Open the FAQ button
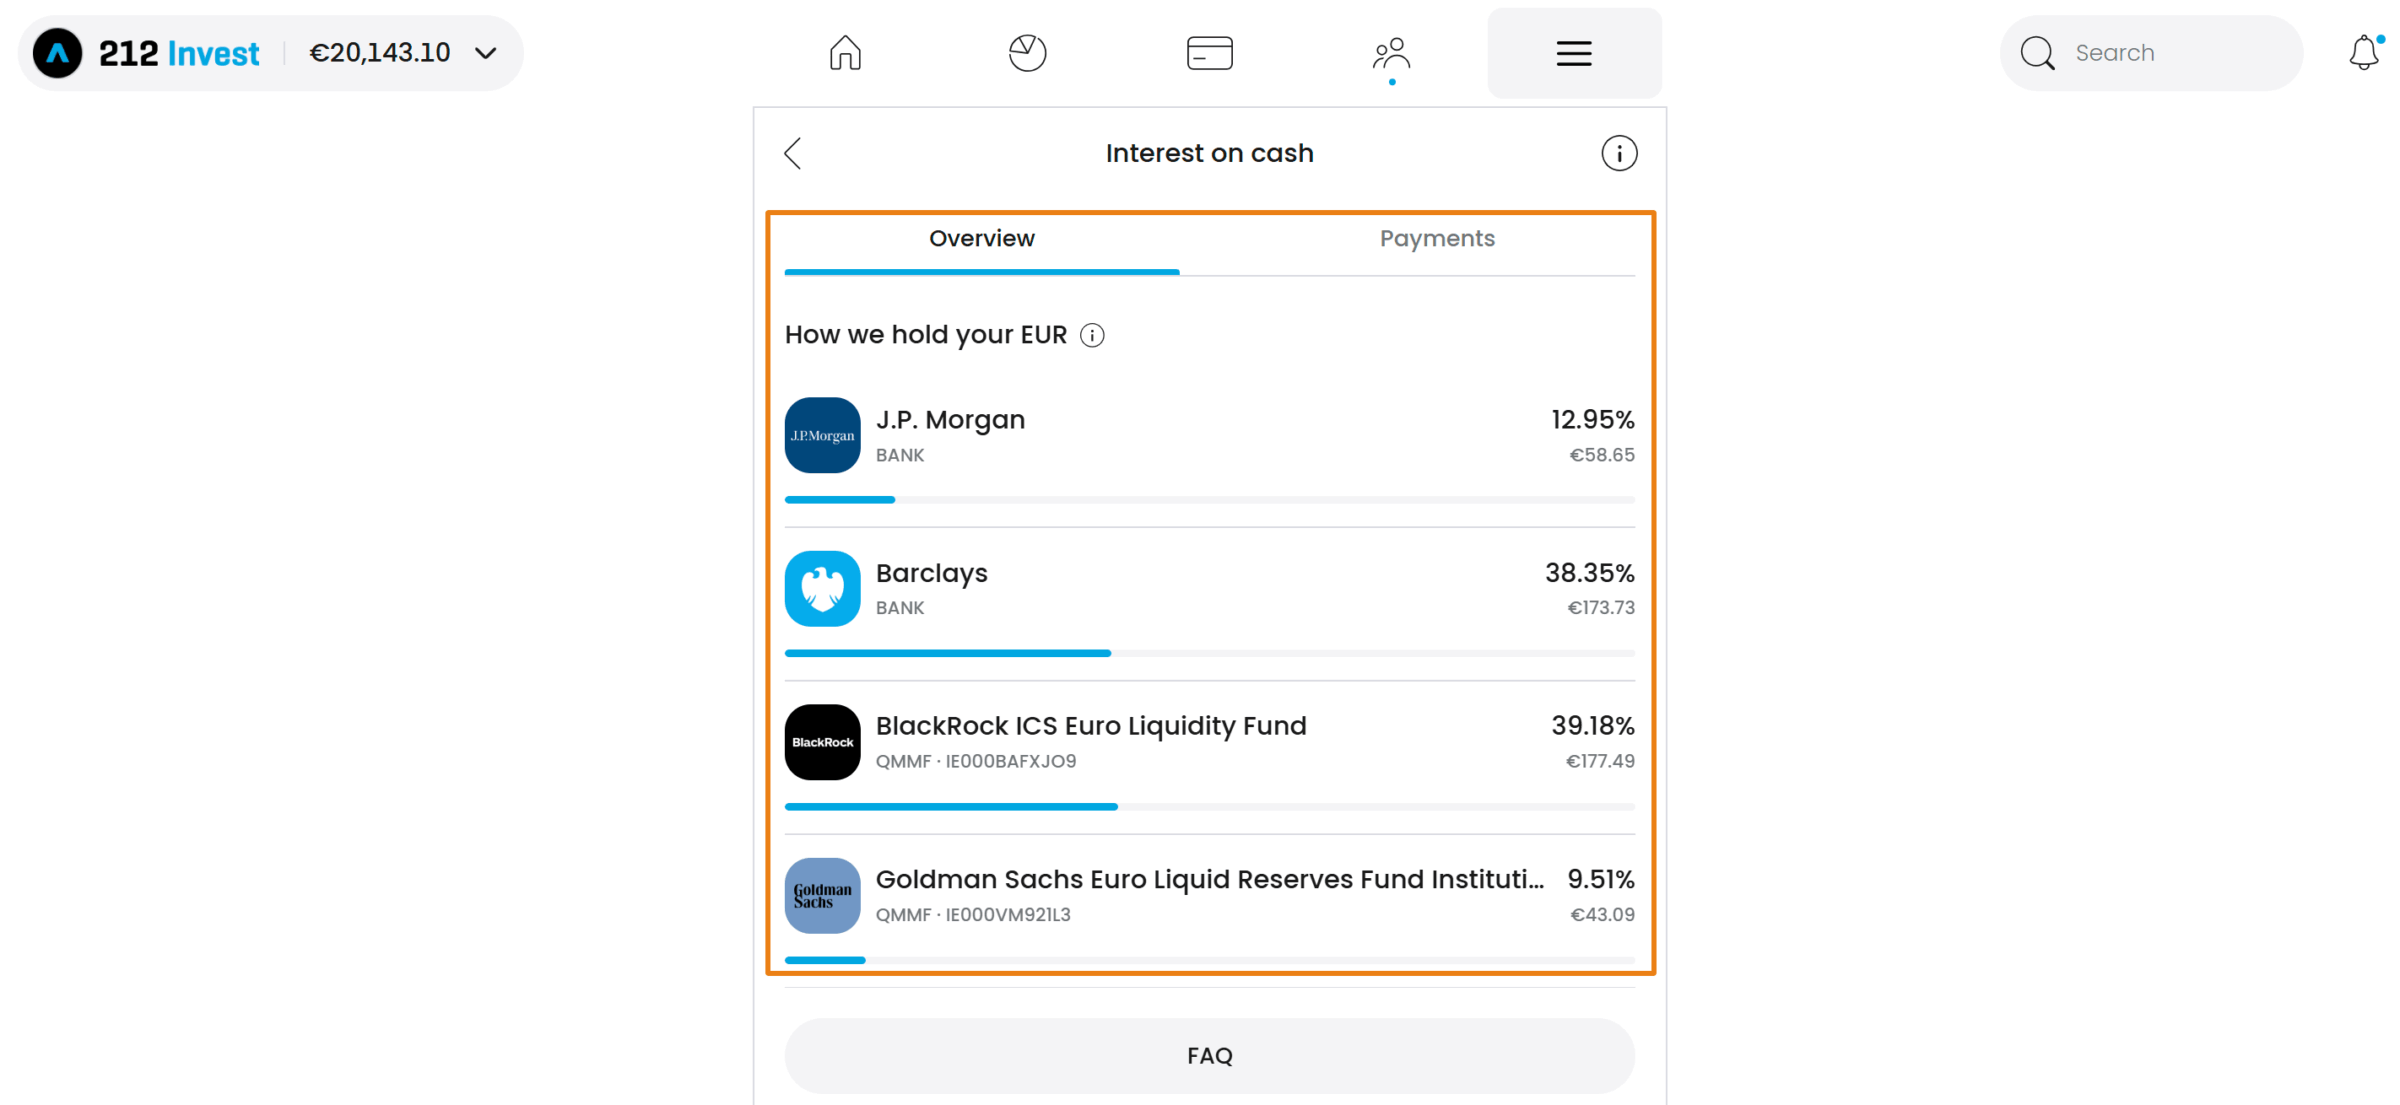 tap(1209, 1056)
